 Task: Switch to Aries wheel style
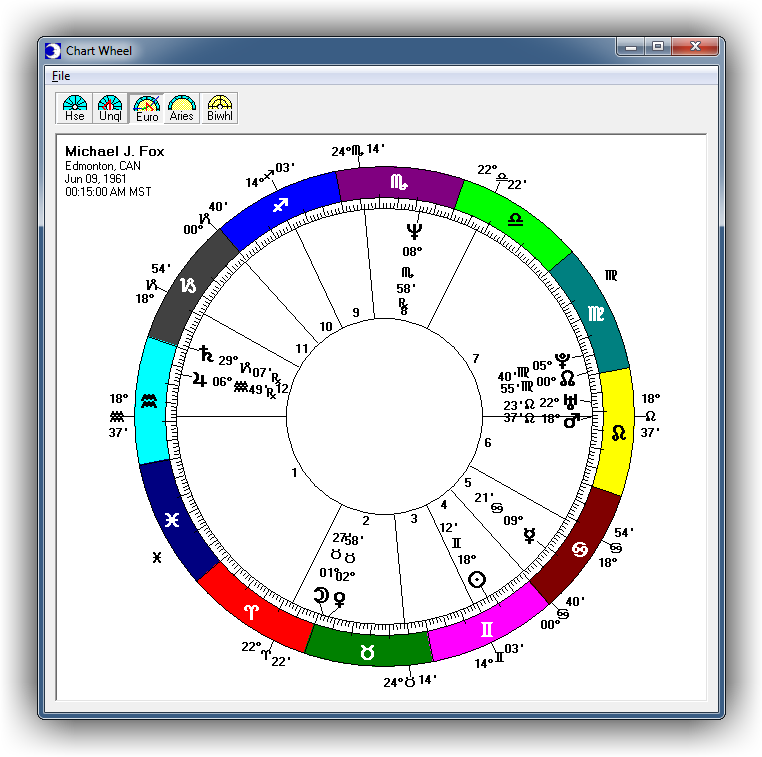[182, 108]
